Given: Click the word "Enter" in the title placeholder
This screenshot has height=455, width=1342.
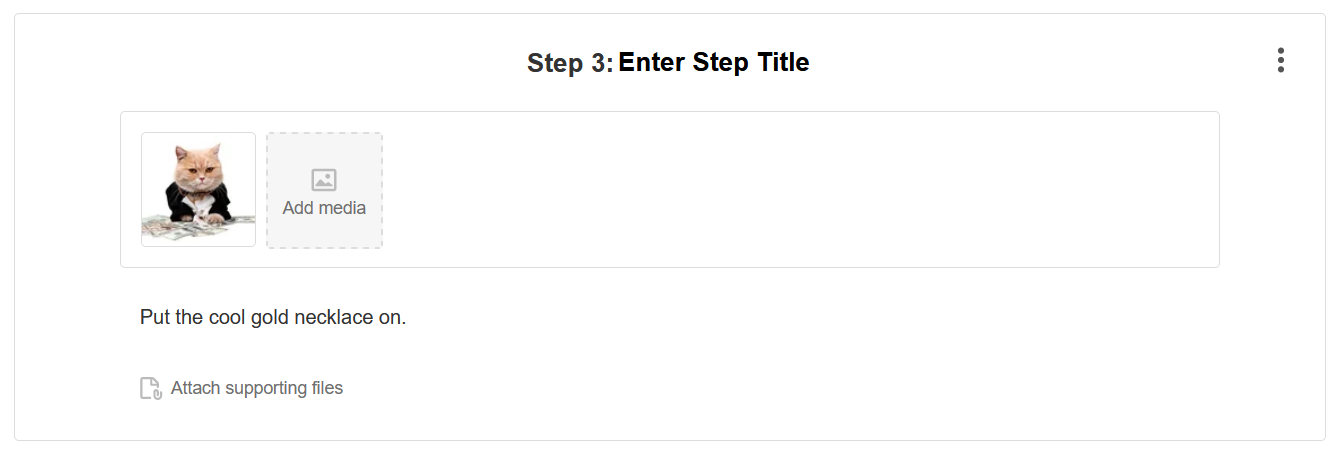Looking at the screenshot, I should pos(649,63).
